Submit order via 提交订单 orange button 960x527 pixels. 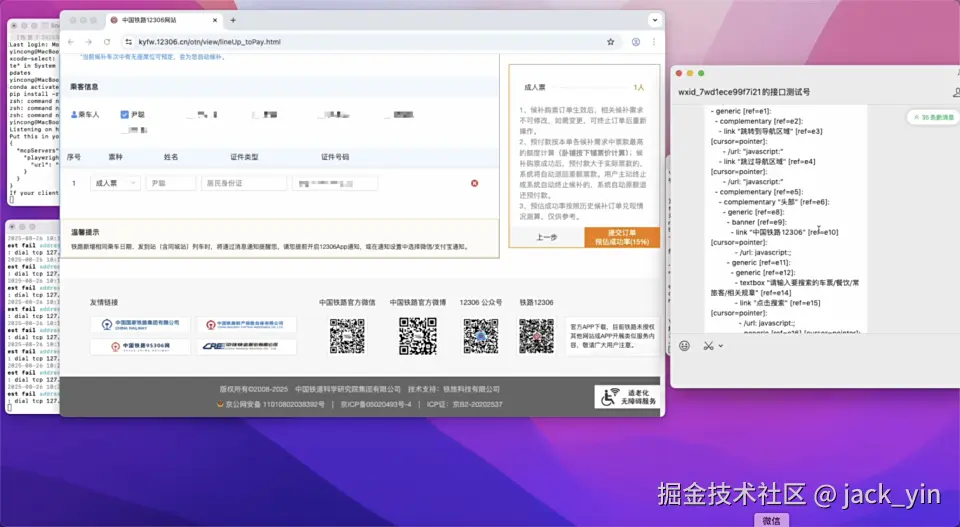pyautogui.click(x=622, y=237)
